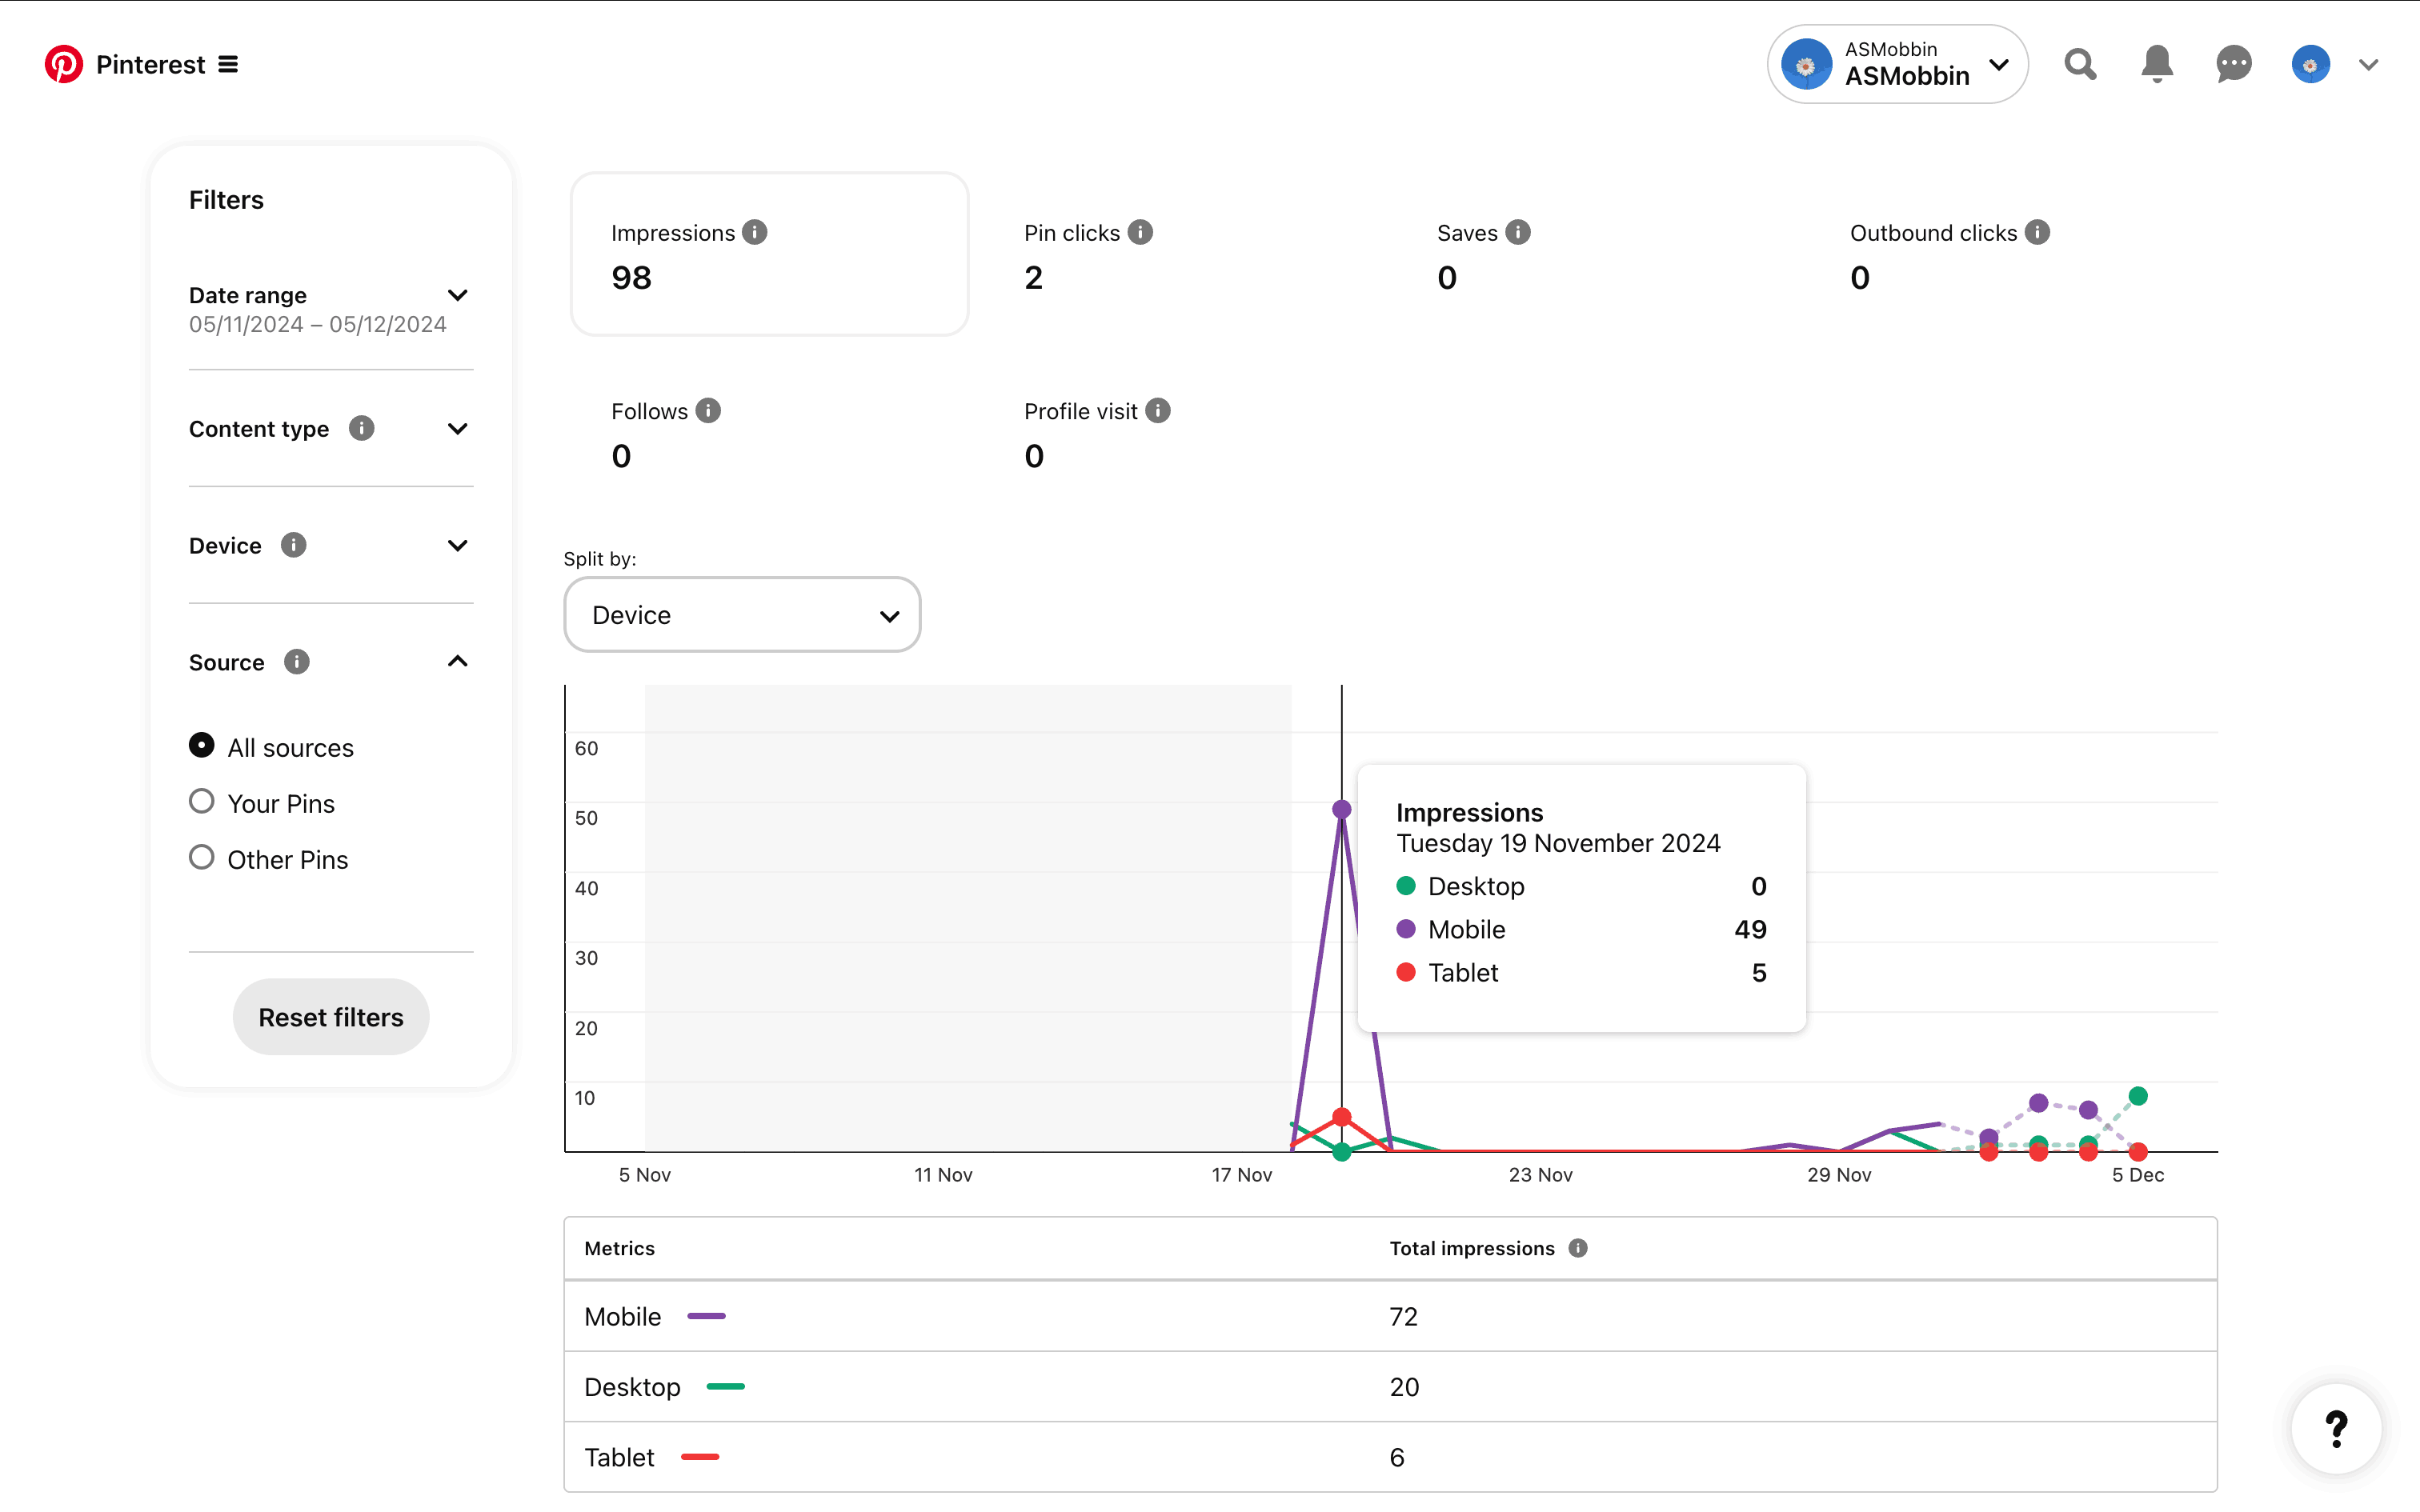Open the messages speech bubble icon
Image resolution: width=2420 pixels, height=1512 pixels.
pos(2233,65)
